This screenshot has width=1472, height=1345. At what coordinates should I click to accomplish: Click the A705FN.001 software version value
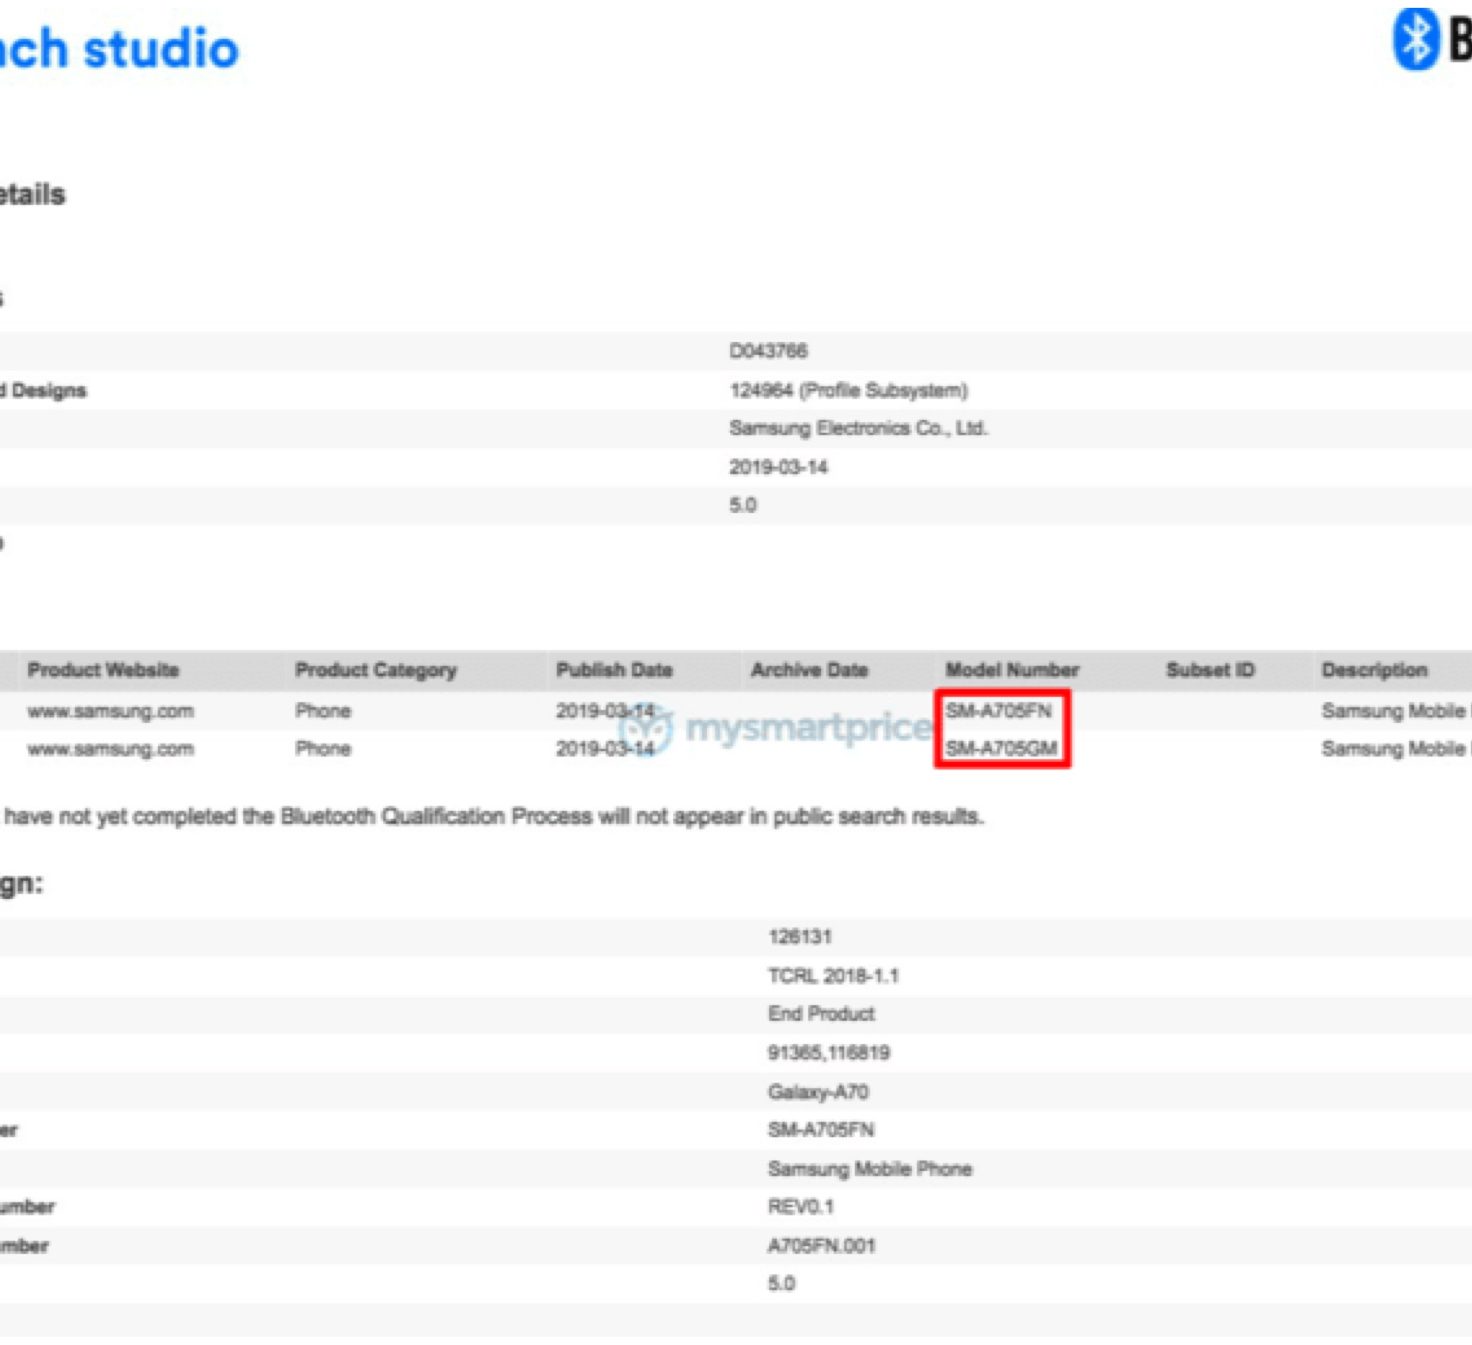pos(821,1246)
